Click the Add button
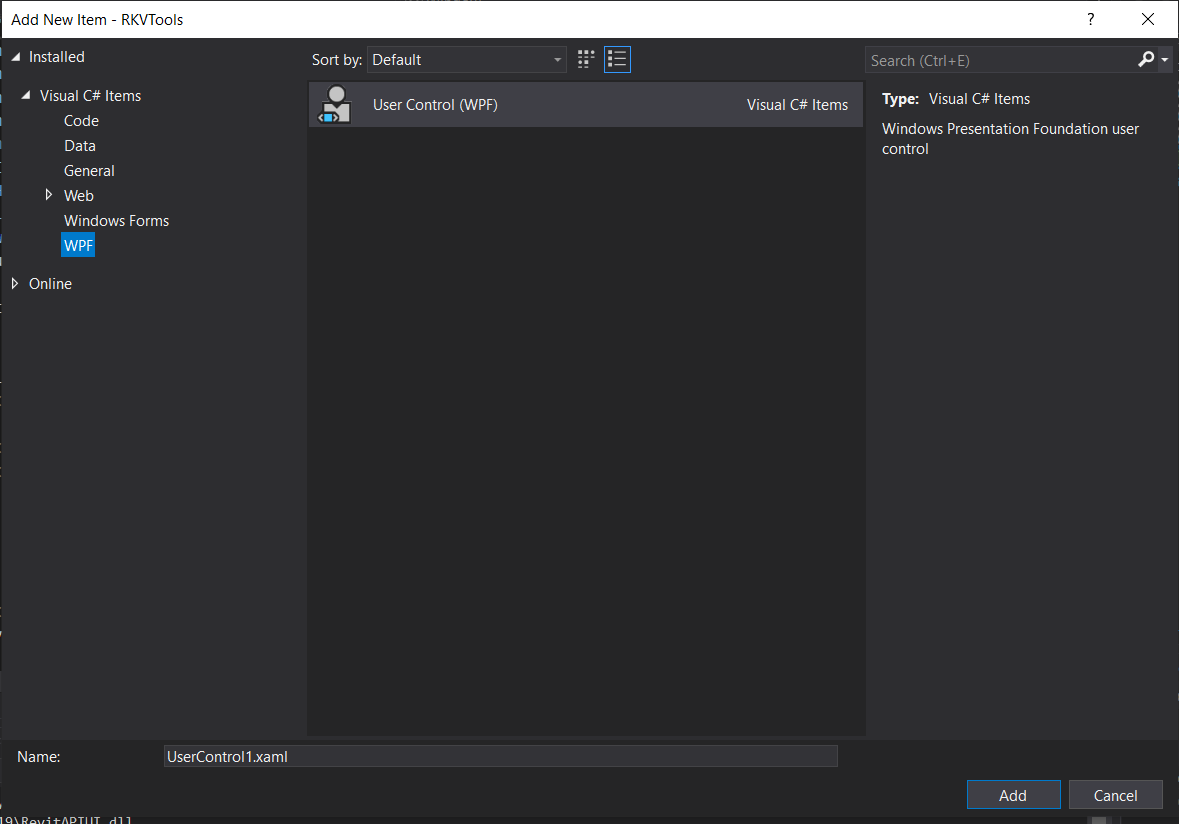This screenshot has height=824, width=1179. tap(1013, 794)
